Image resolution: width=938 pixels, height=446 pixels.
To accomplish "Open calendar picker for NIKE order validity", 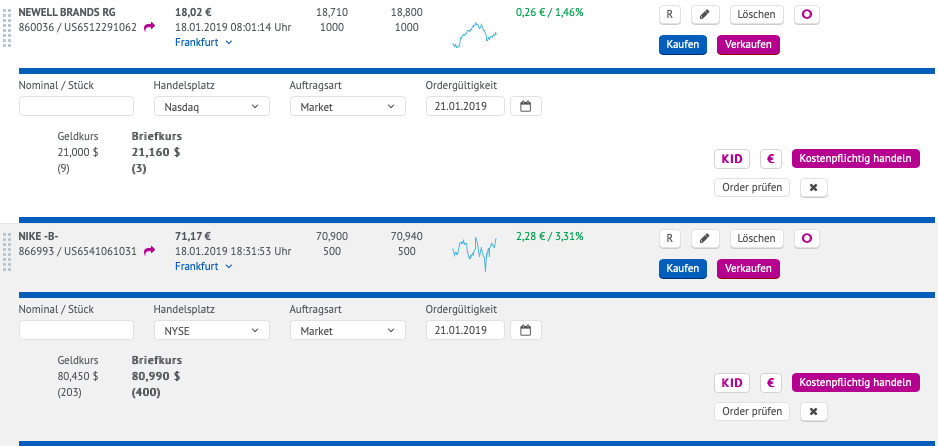I will coord(526,330).
